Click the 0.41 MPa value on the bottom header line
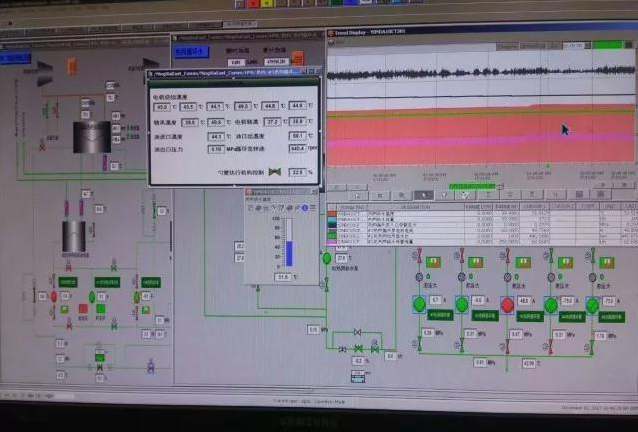The image size is (638, 432). coord(480,362)
